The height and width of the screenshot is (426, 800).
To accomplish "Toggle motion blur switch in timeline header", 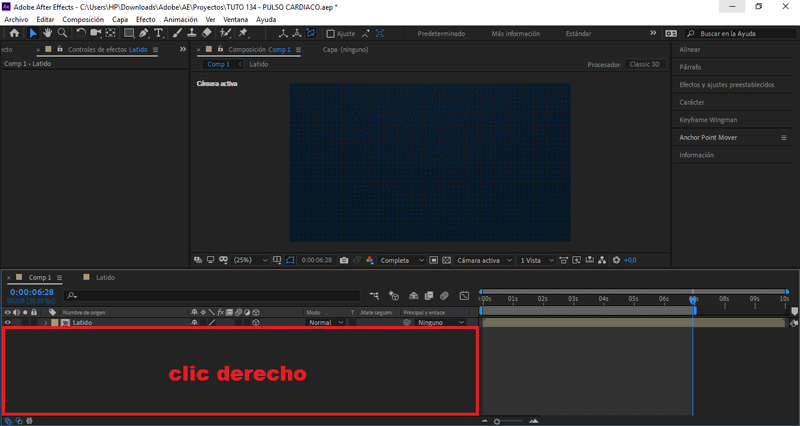I will click(444, 295).
